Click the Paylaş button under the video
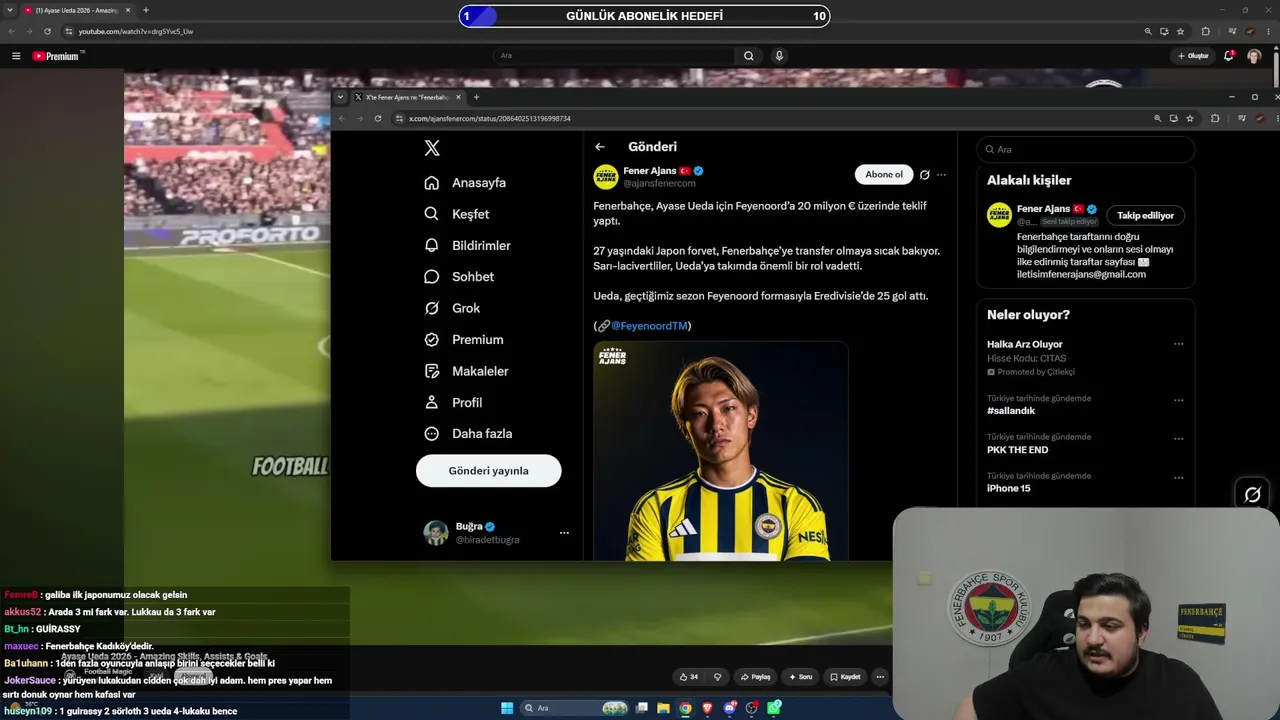The image size is (1280, 720). (x=755, y=677)
